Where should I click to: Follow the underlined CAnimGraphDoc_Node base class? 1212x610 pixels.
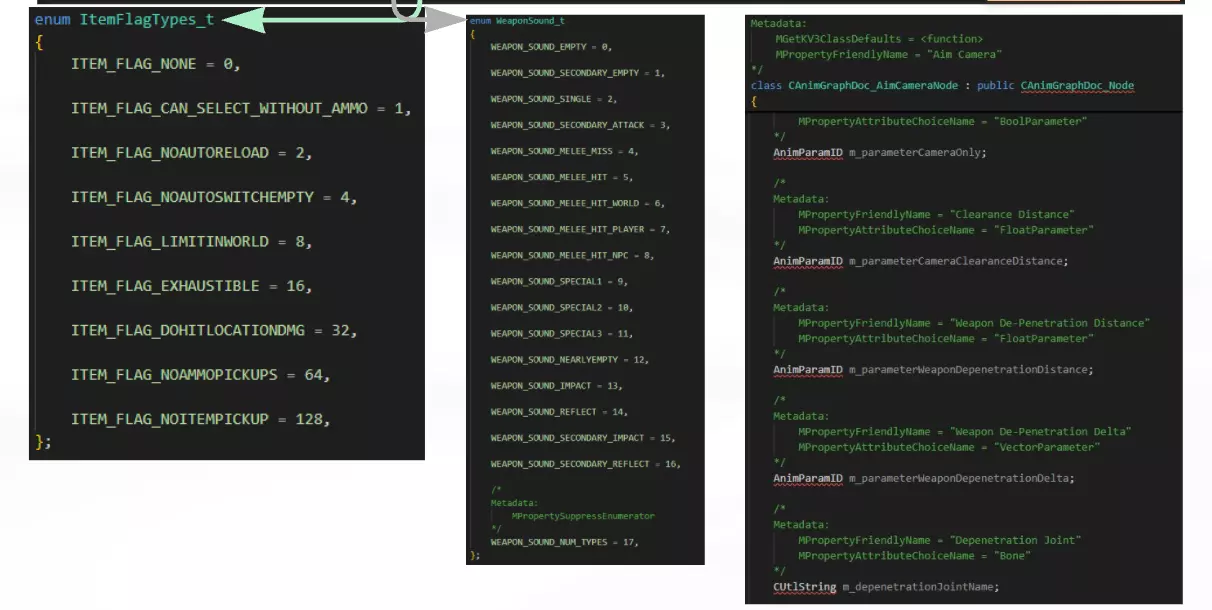(x=1077, y=86)
